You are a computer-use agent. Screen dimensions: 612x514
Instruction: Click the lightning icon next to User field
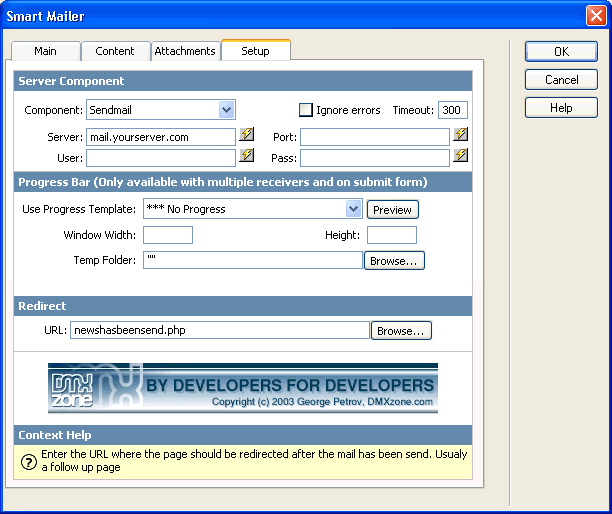point(247,155)
